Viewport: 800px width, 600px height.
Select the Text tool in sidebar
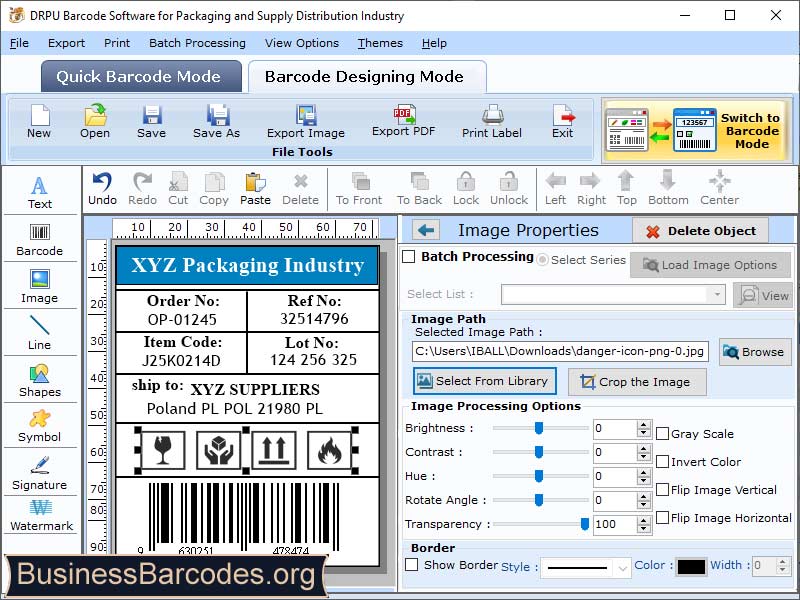coord(40,192)
